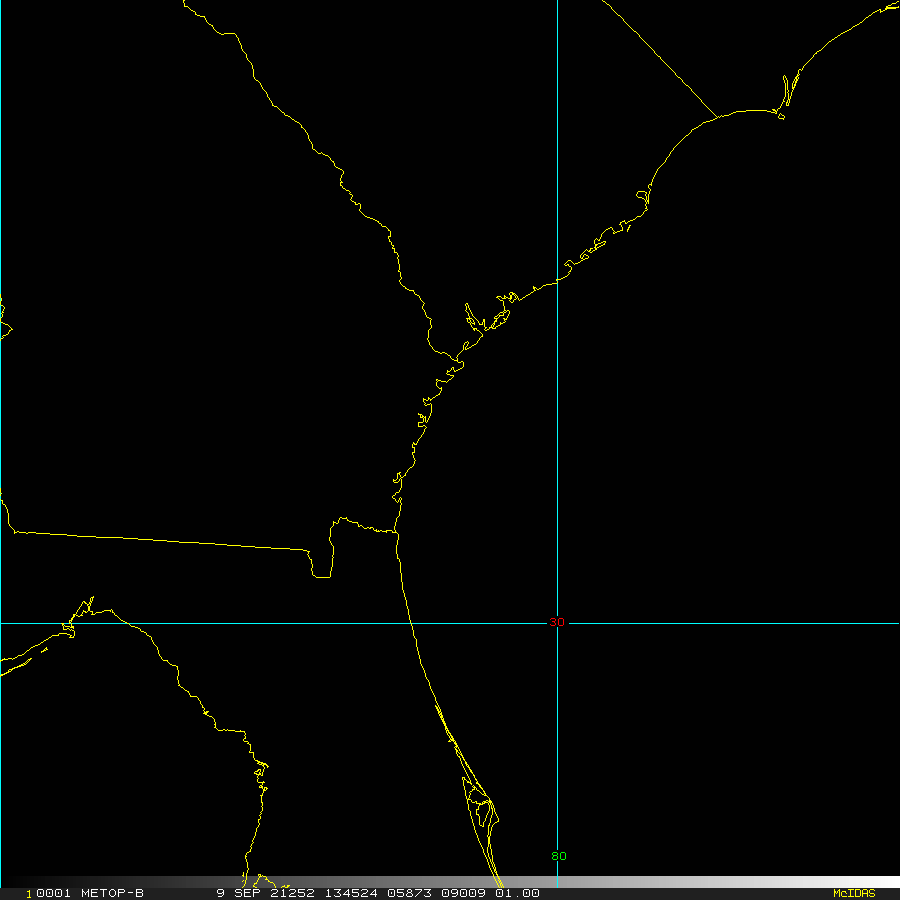Click the cyan vertical line at left edge

point(1,450)
